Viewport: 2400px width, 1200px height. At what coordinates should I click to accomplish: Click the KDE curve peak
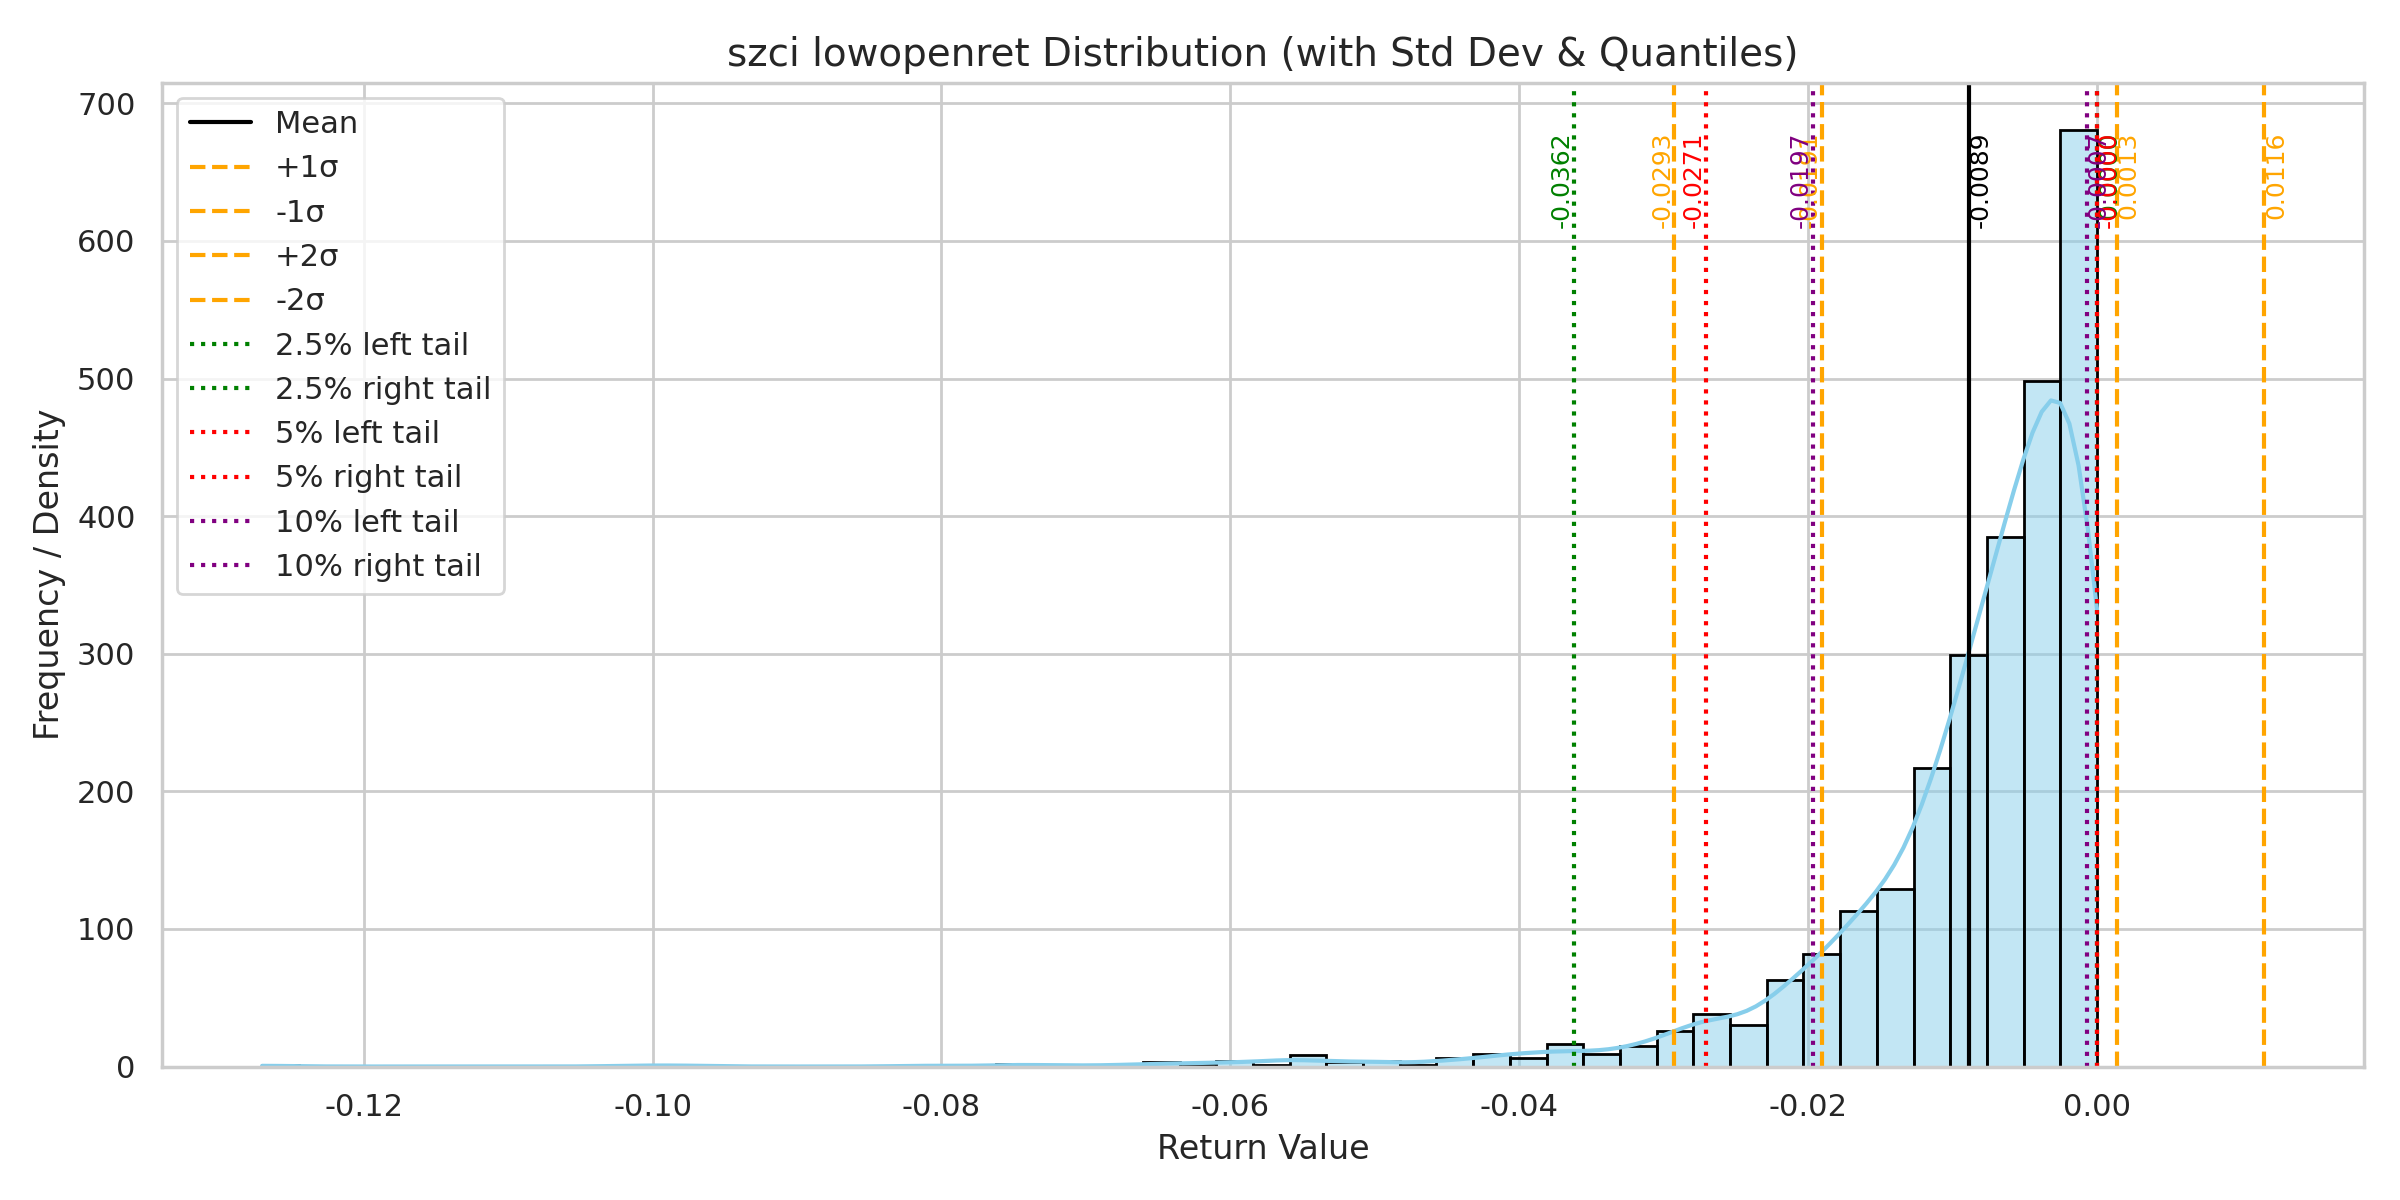(x=2052, y=401)
